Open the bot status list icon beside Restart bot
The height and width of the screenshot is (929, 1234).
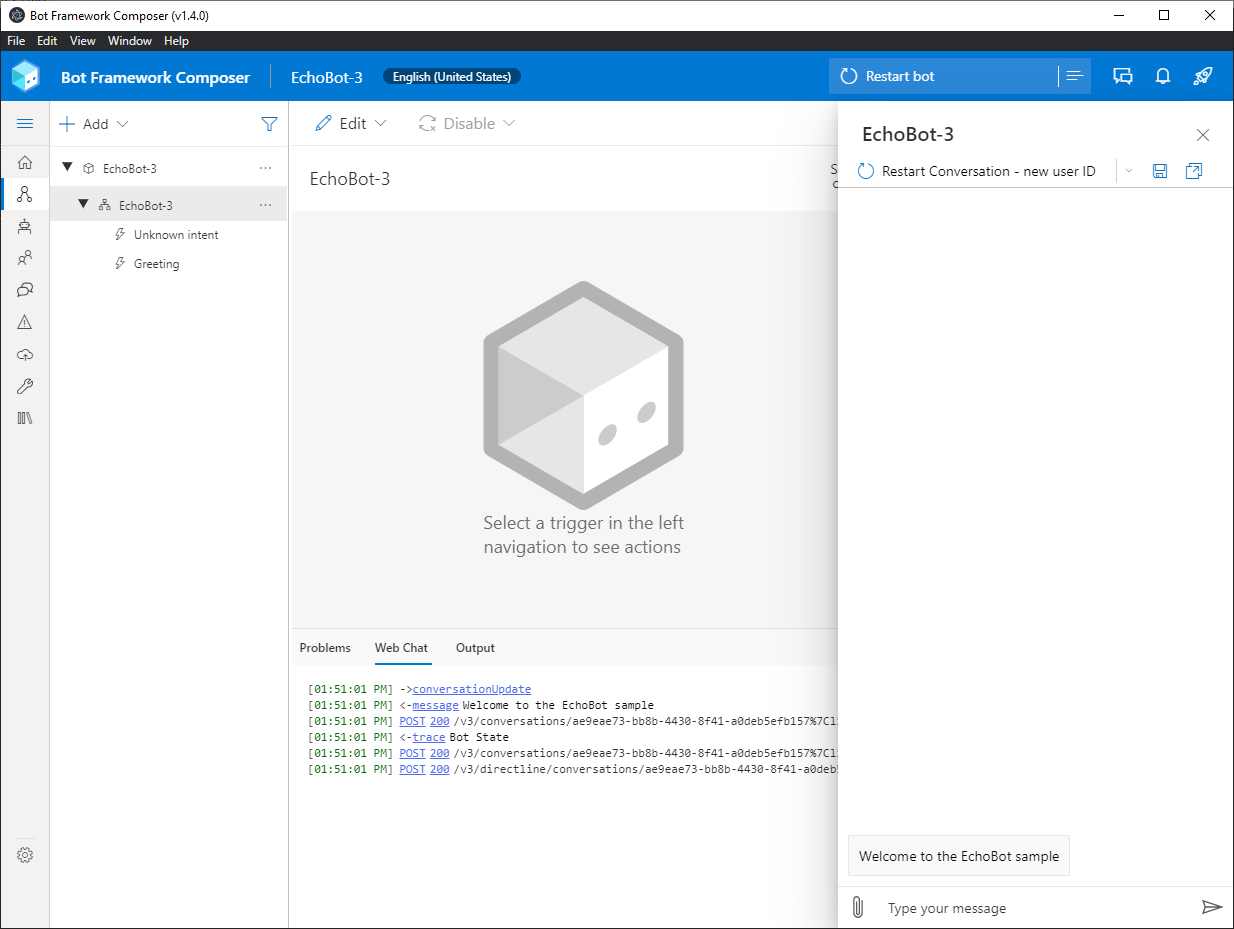pyautogui.click(x=1075, y=76)
